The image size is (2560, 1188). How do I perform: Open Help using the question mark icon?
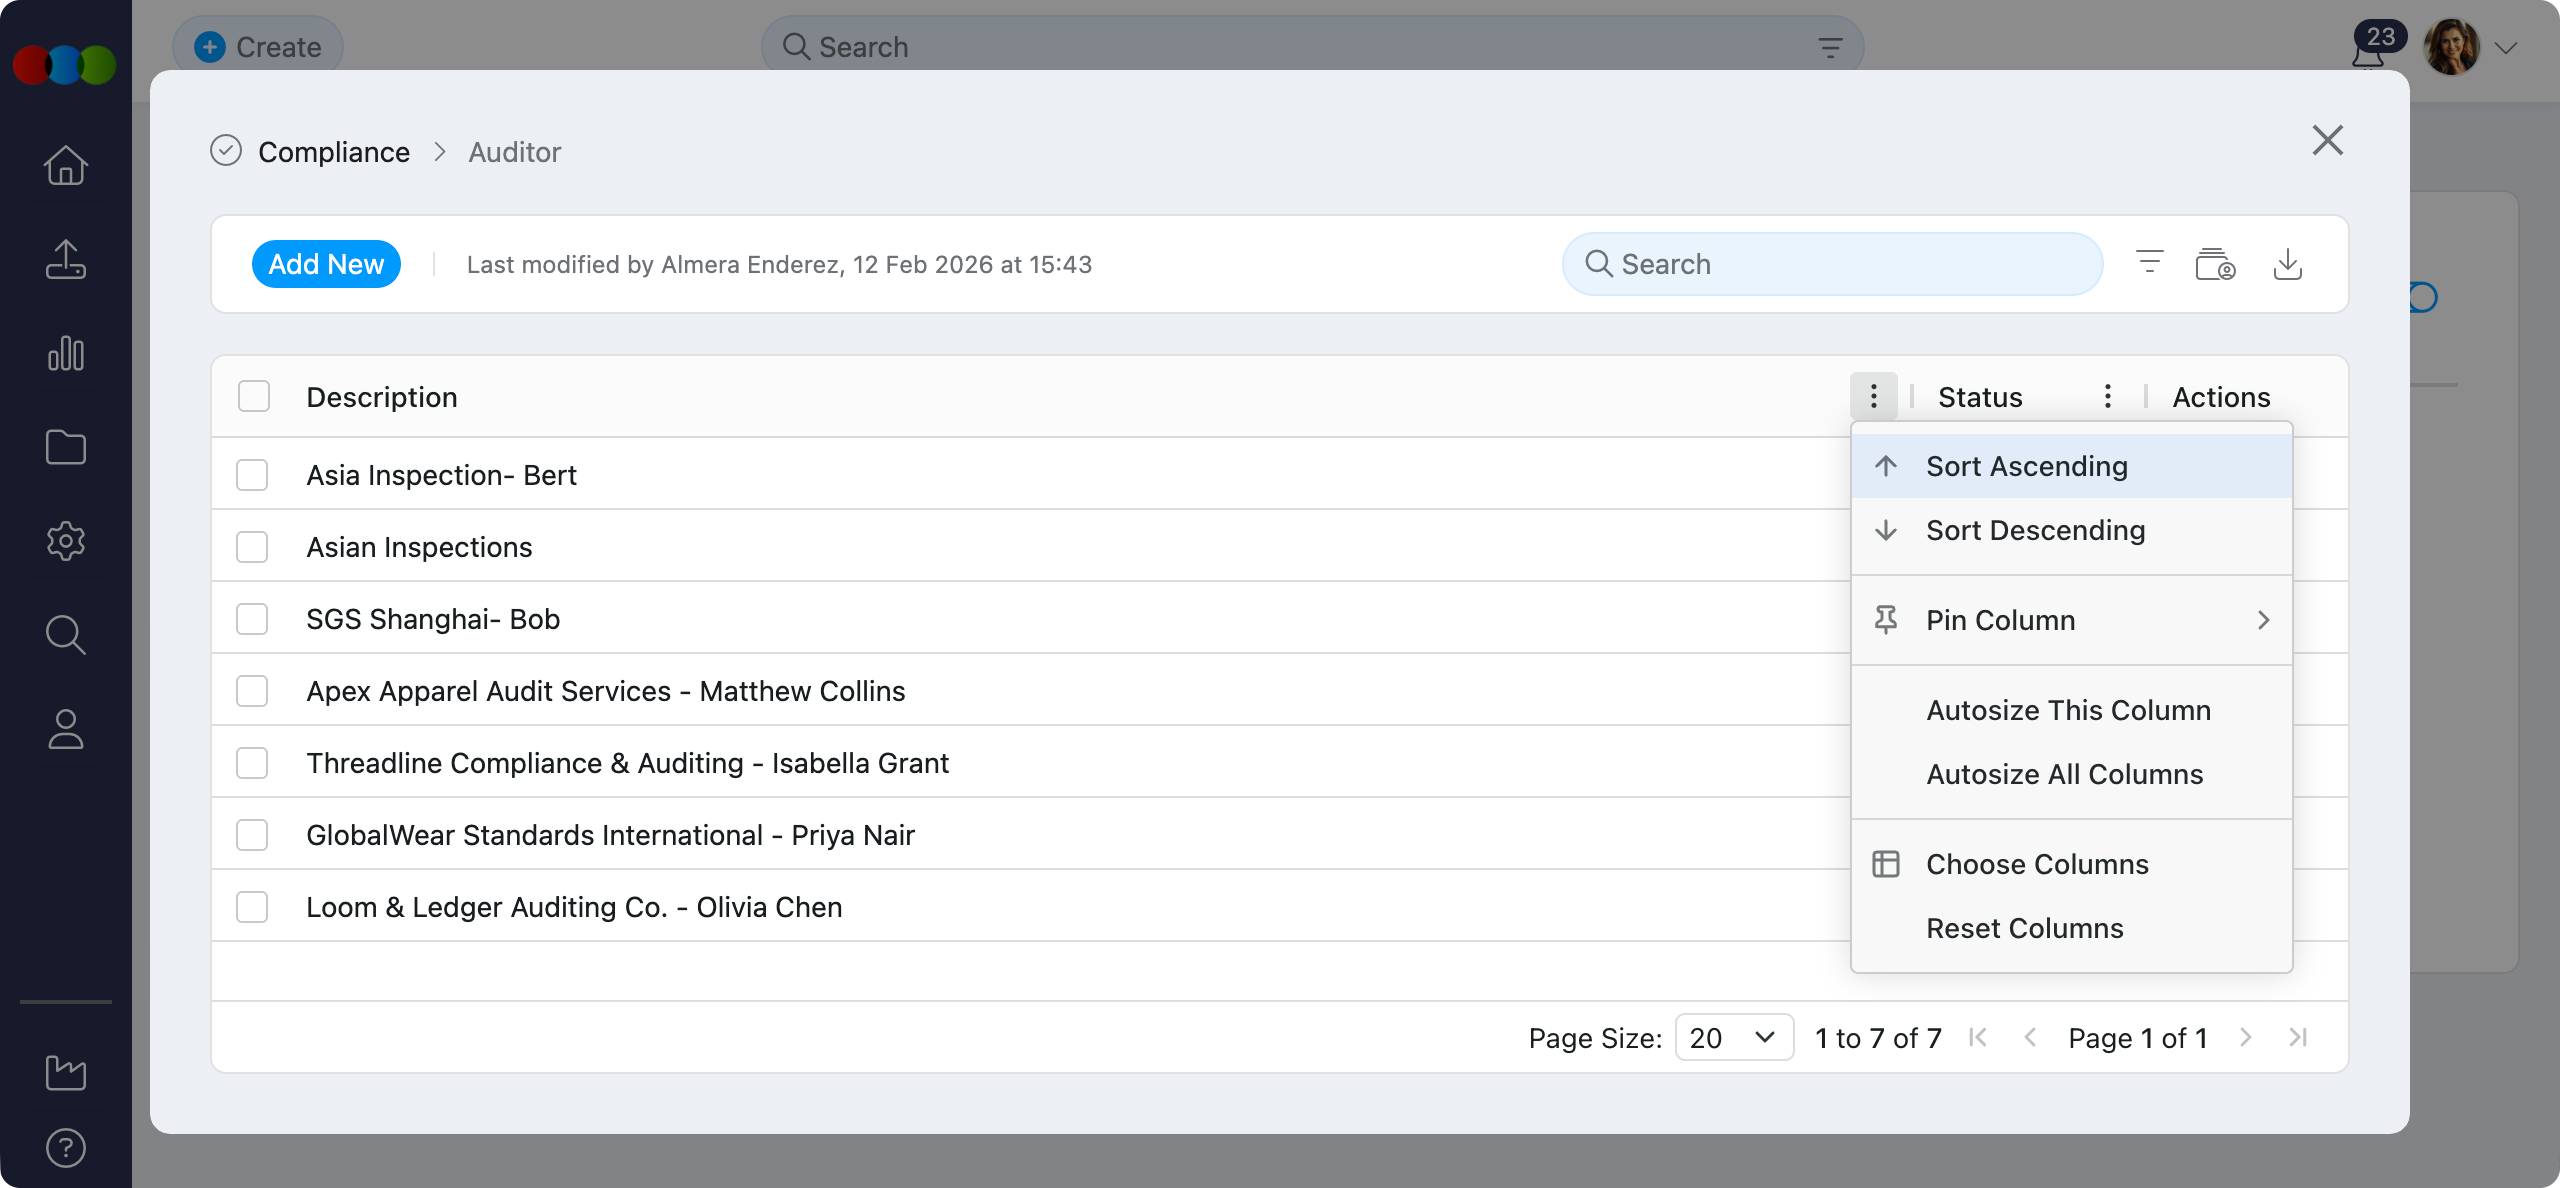point(65,1146)
